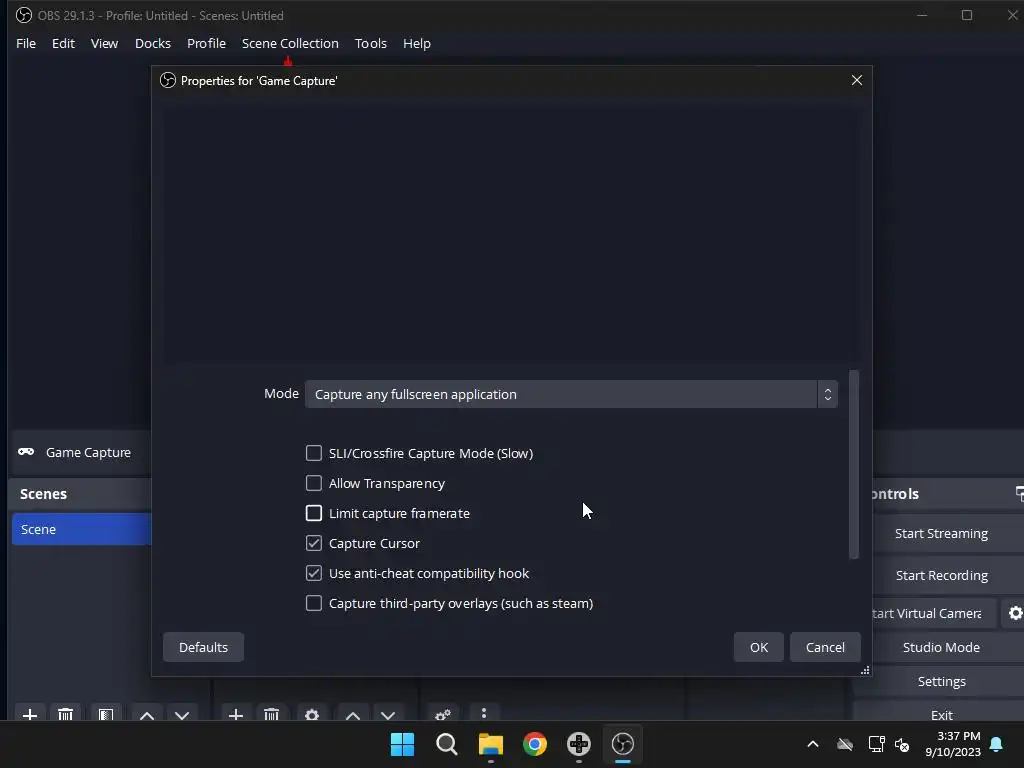Image resolution: width=1024 pixels, height=768 pixels.
Task: Open the Edit menu
Action: coord(63,43)
